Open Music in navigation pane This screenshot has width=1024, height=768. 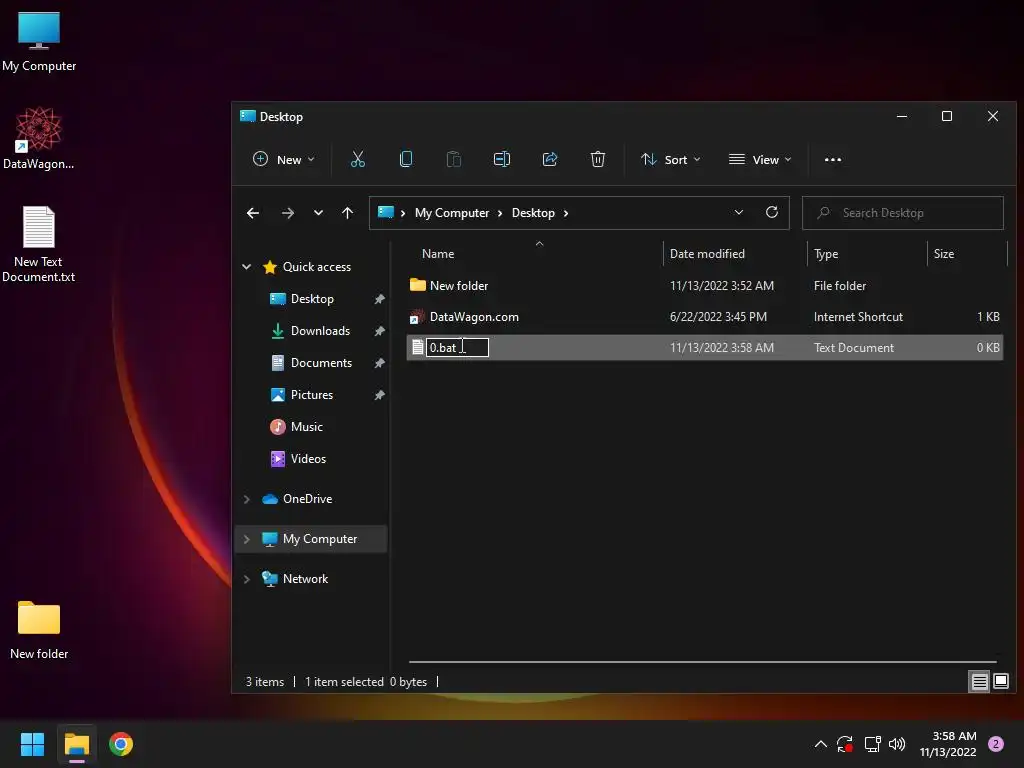(x=306, y=426)
